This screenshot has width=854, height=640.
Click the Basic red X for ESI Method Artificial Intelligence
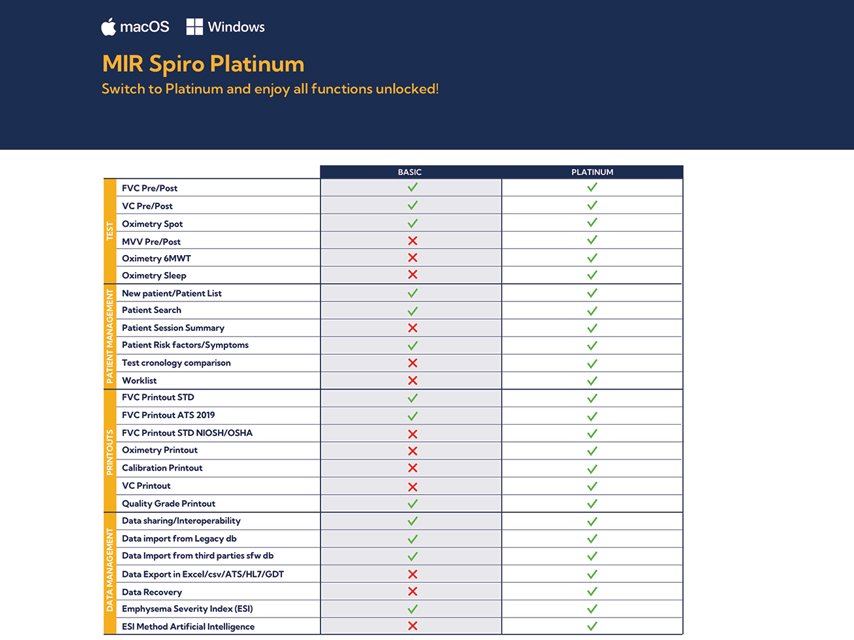coord(412,626)
